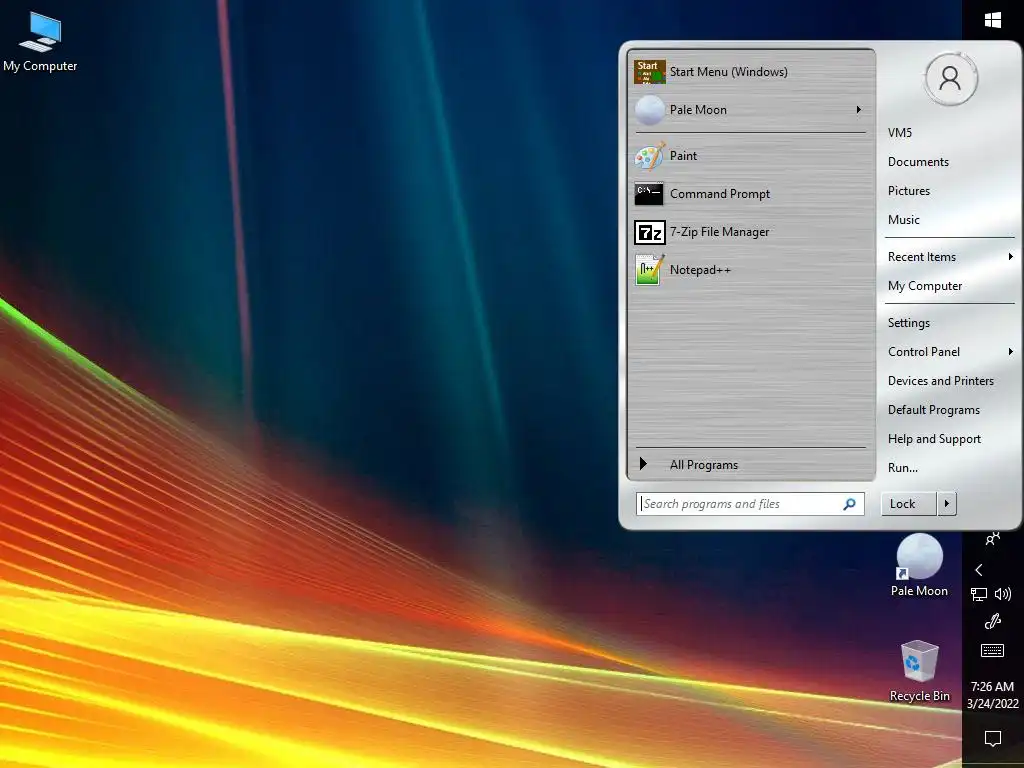Click the All Programs label
The width and height of the screenshot is (1024, 768).
point(703,464)
